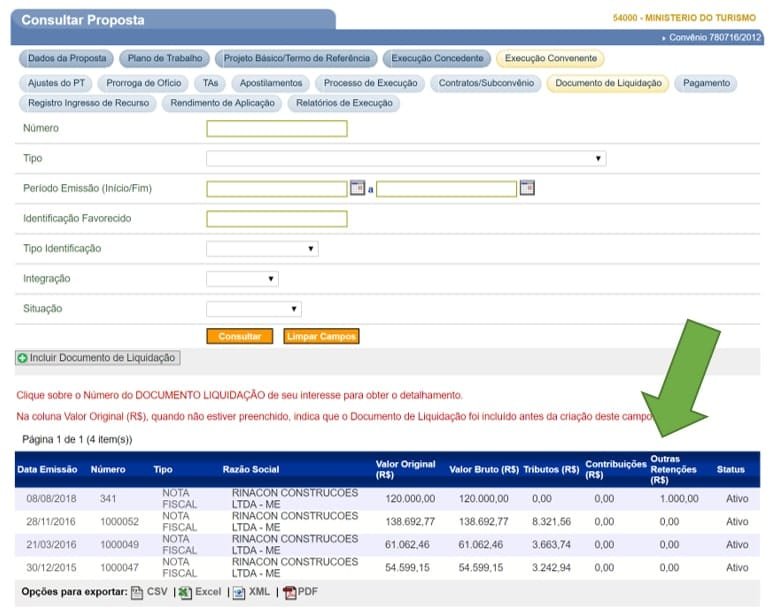Click the Consultar button
The image size is (774, 614).
point(239,337)
